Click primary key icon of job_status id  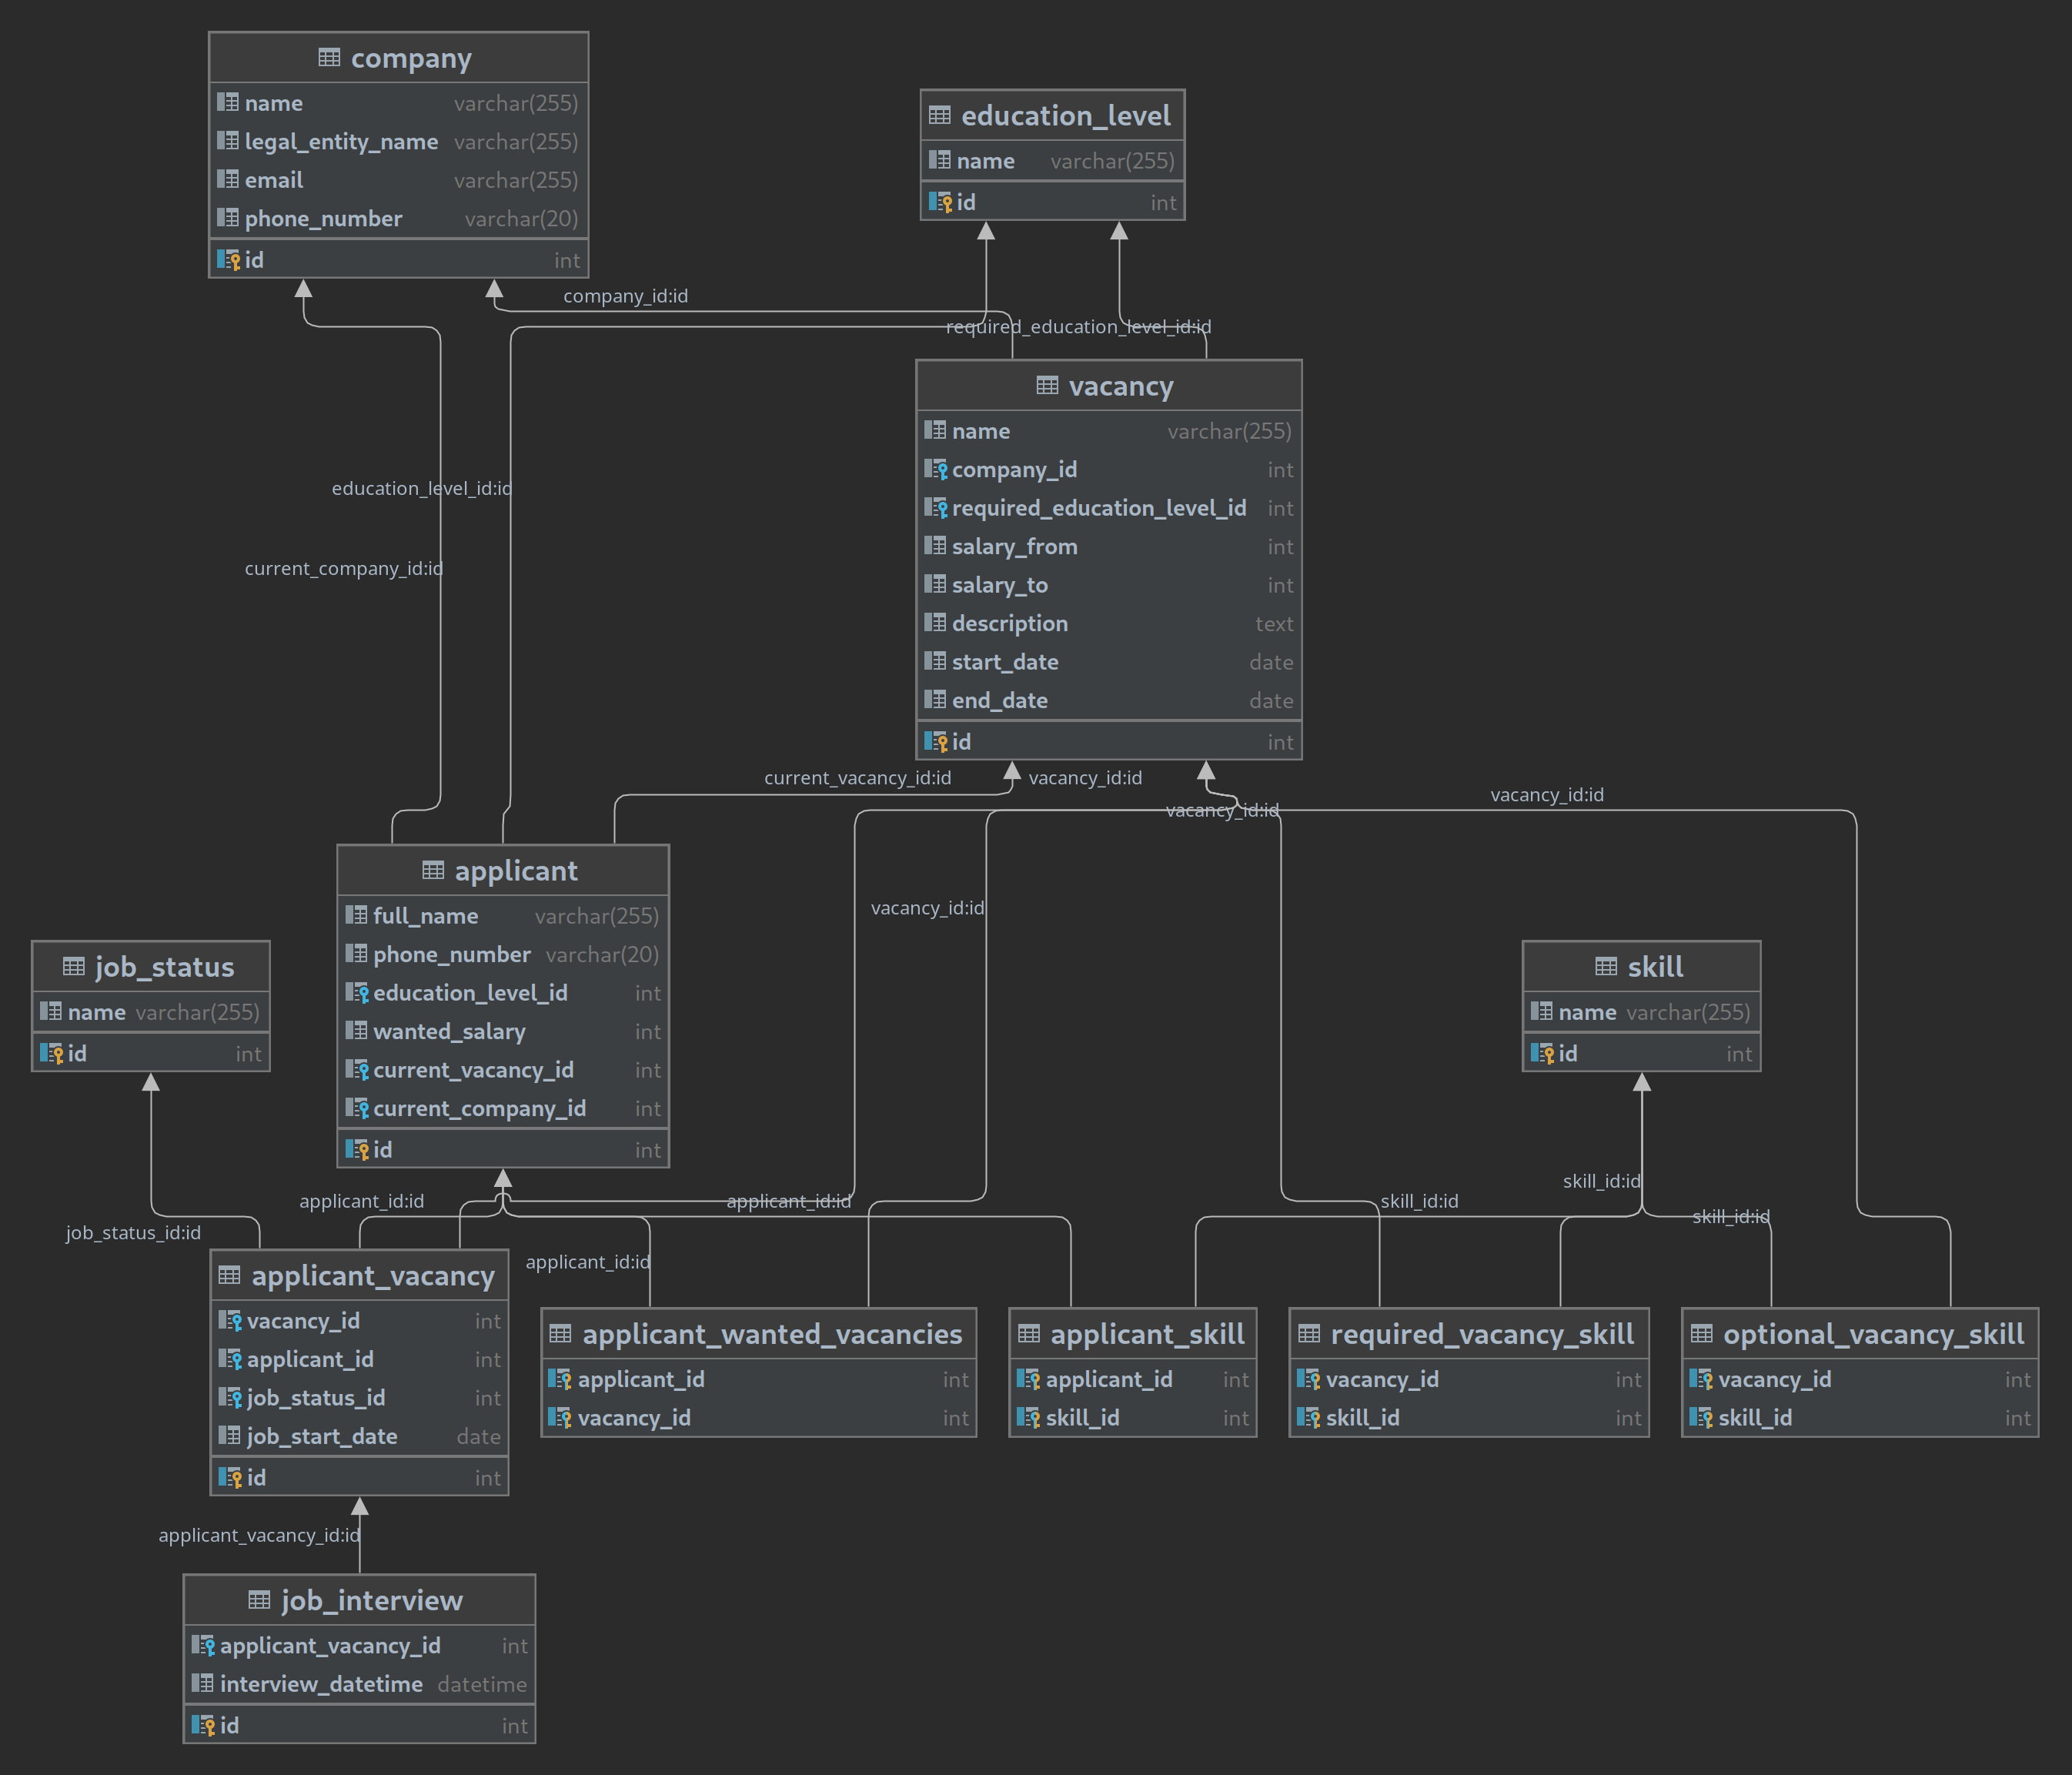pyautogui.click(x=51, y=1054)
